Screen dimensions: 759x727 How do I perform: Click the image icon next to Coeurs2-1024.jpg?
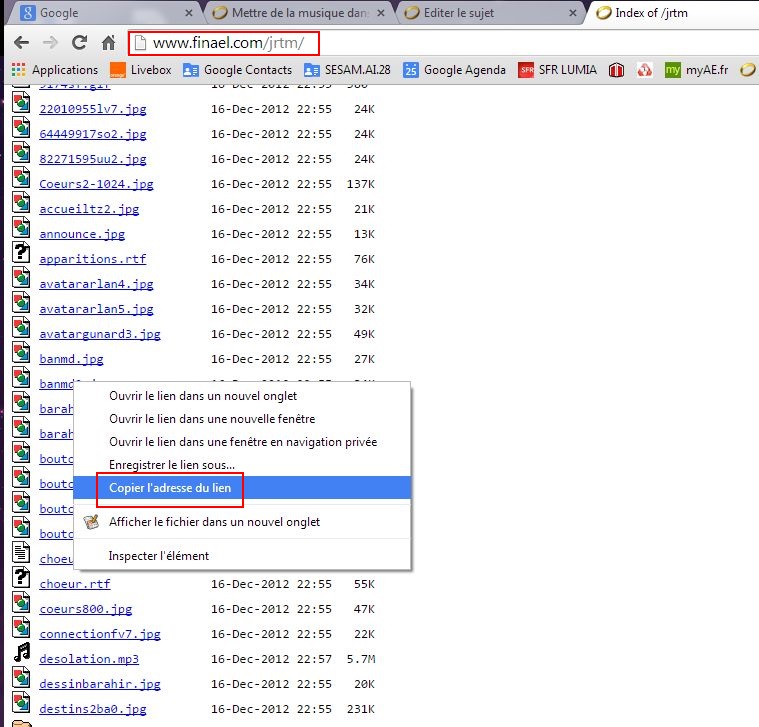pos(21,178)
